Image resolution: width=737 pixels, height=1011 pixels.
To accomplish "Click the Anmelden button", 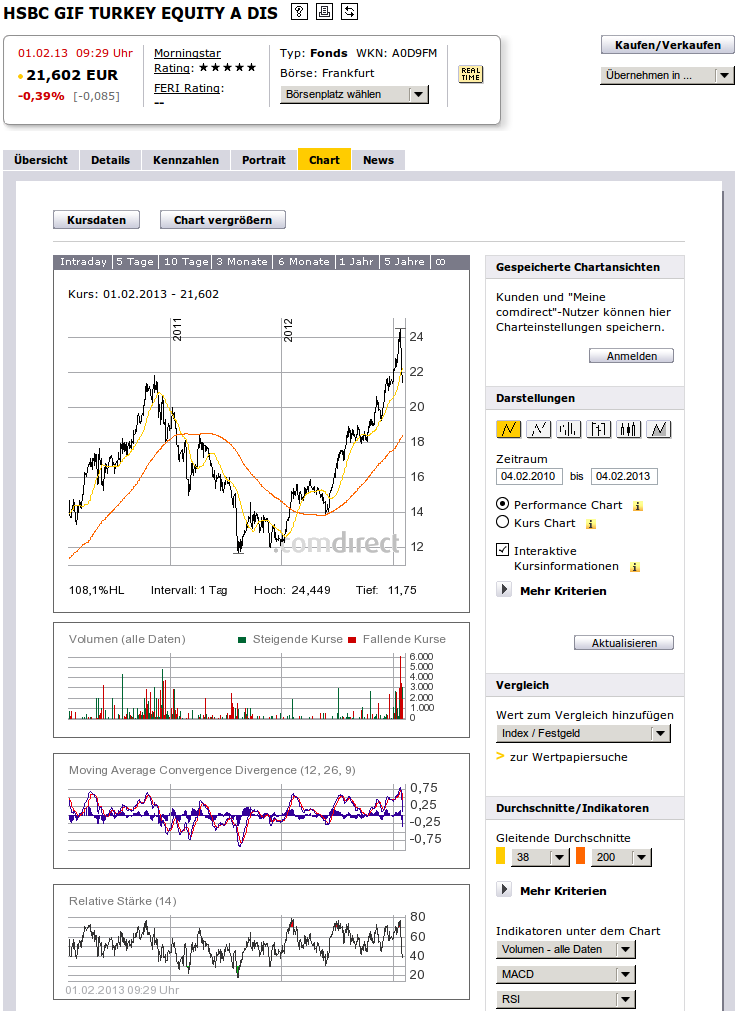I will point(631,356).
